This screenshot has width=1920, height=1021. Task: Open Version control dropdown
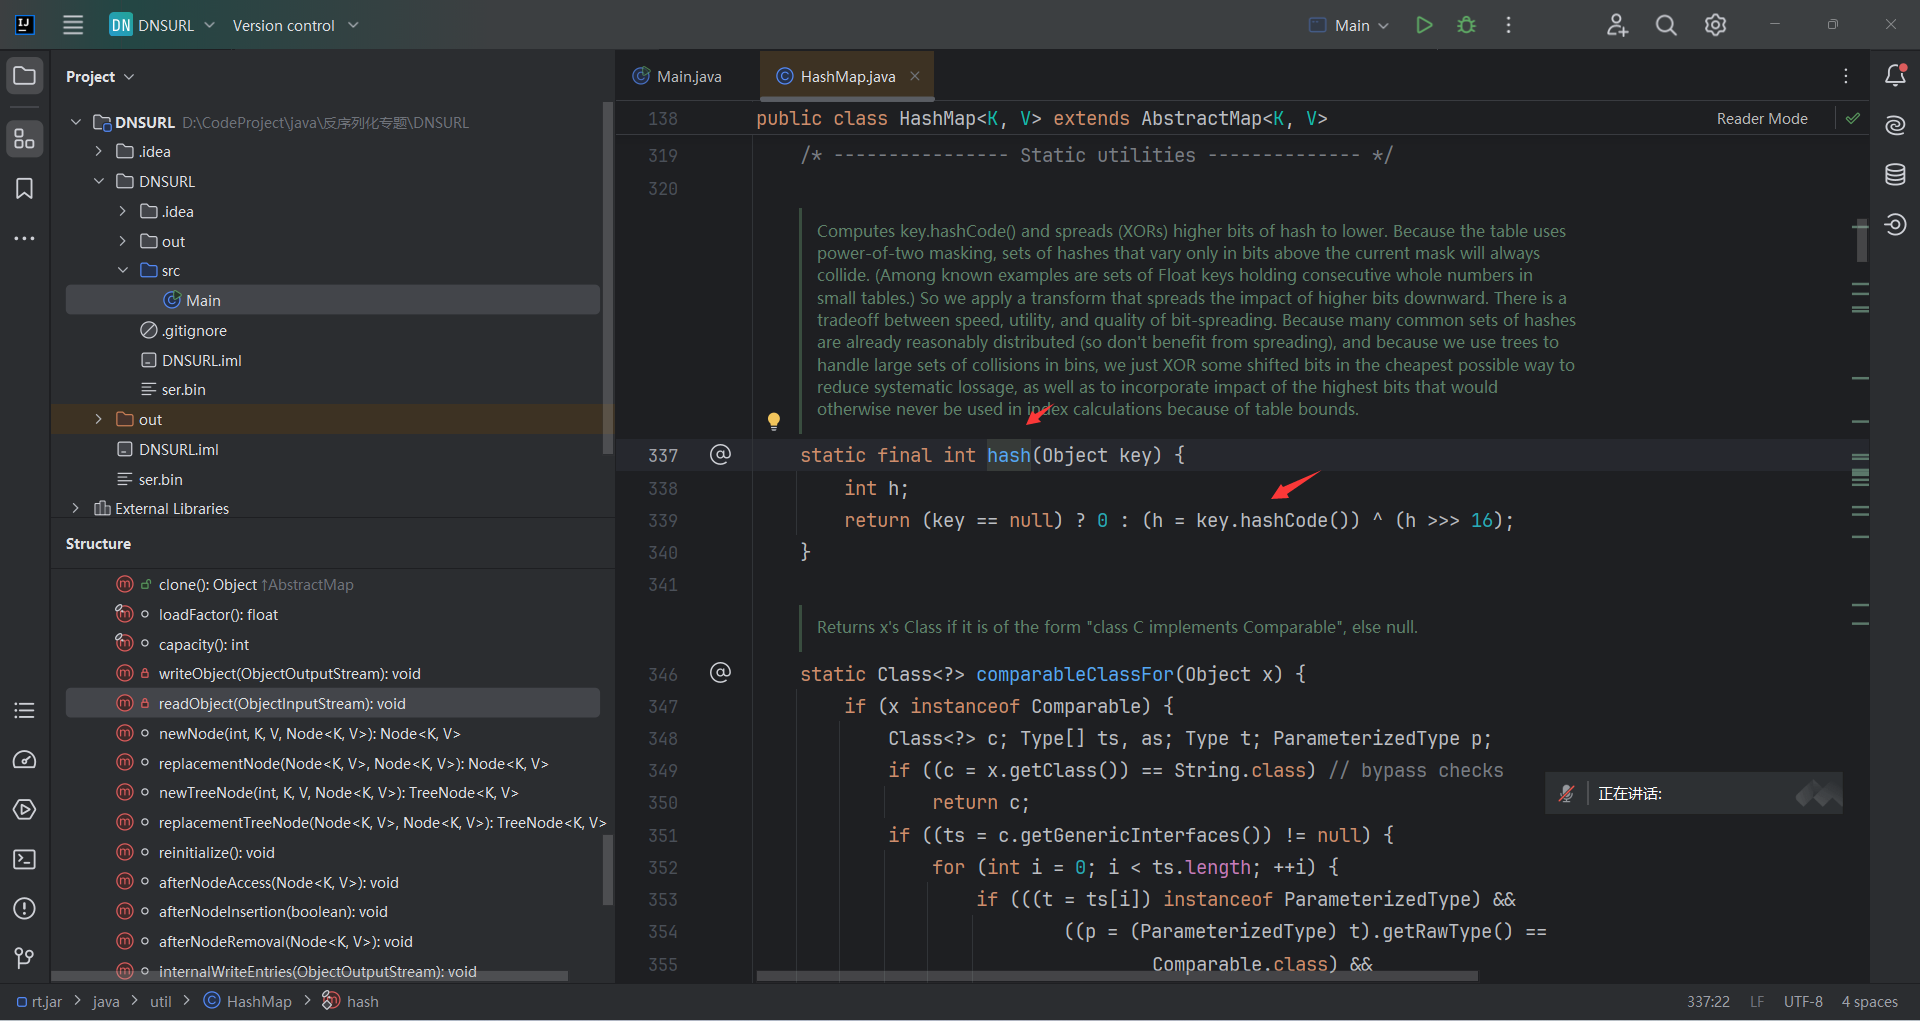click(x=295, y=25)
